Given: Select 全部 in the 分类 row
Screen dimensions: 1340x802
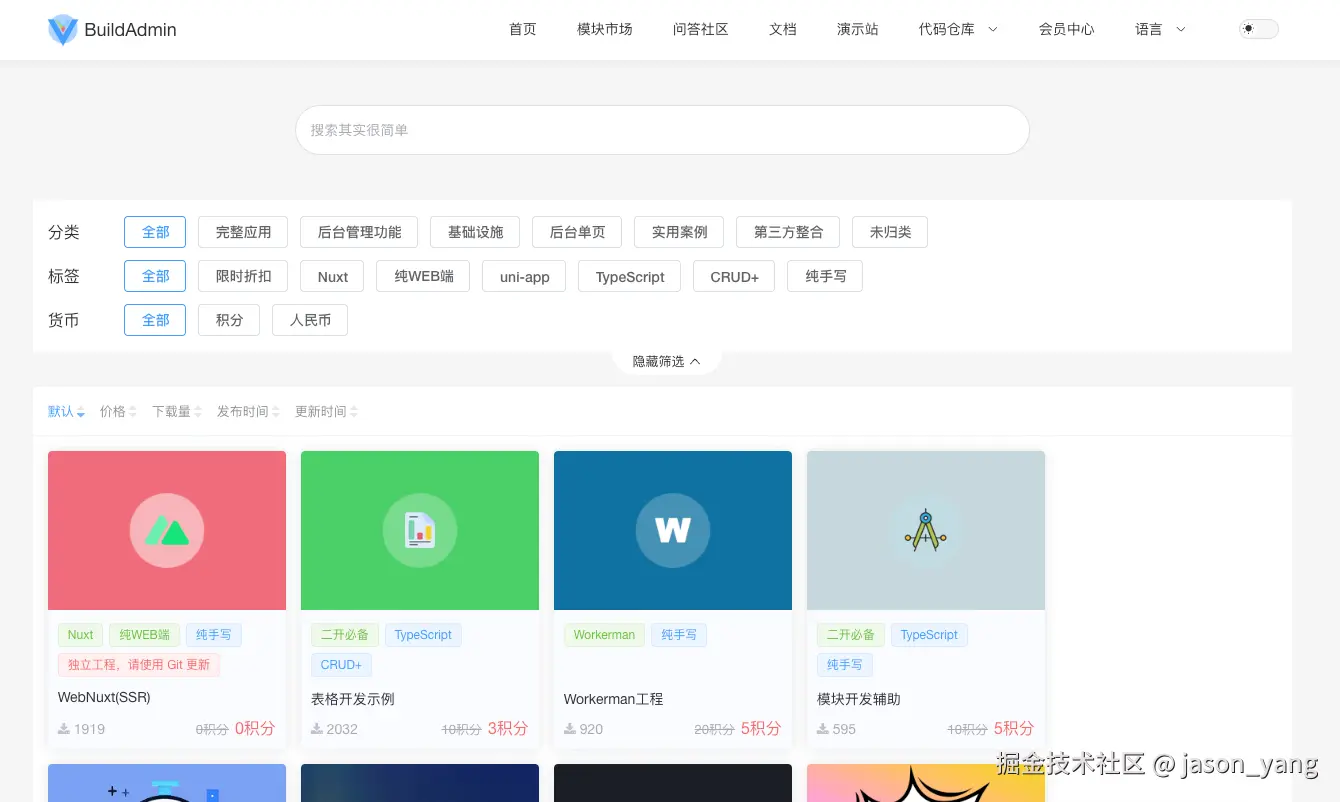Looking at the screenshot, I should click(155, 232).
